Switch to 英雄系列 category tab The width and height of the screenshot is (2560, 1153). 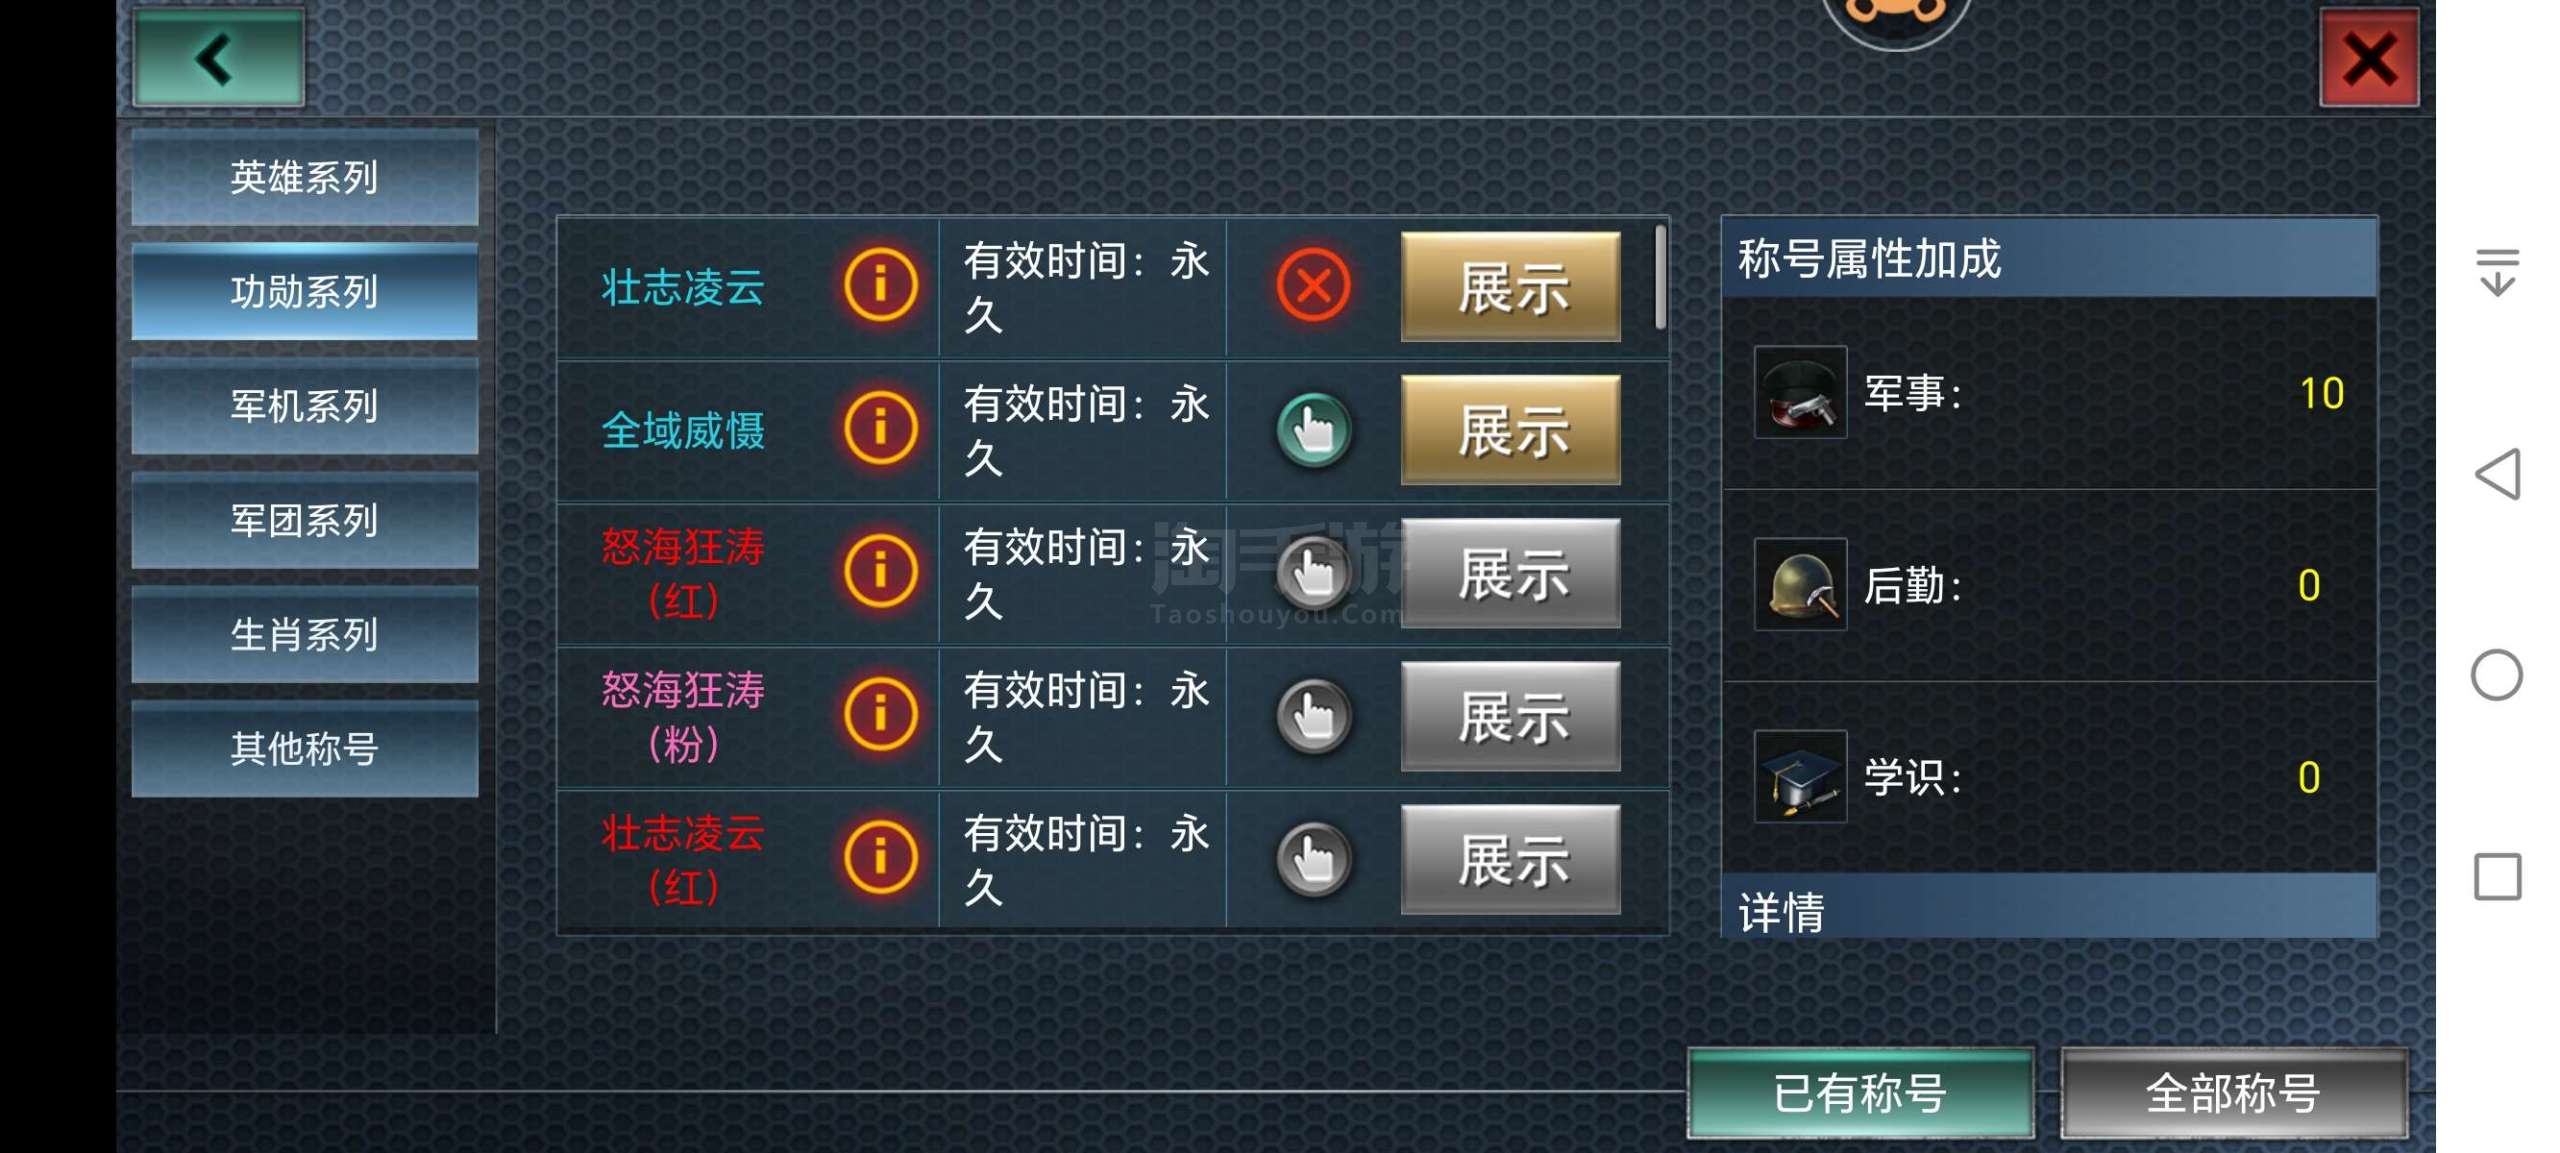coord(305,177)
